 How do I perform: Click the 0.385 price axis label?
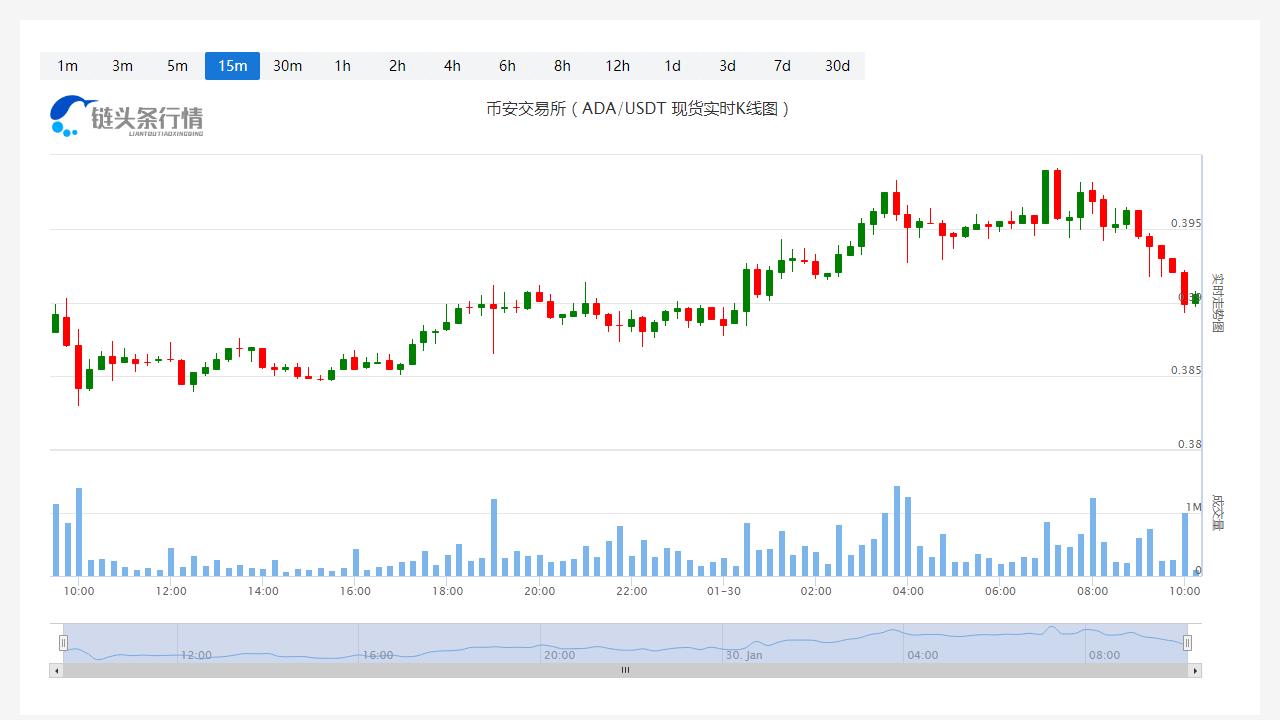(1186, 370)
